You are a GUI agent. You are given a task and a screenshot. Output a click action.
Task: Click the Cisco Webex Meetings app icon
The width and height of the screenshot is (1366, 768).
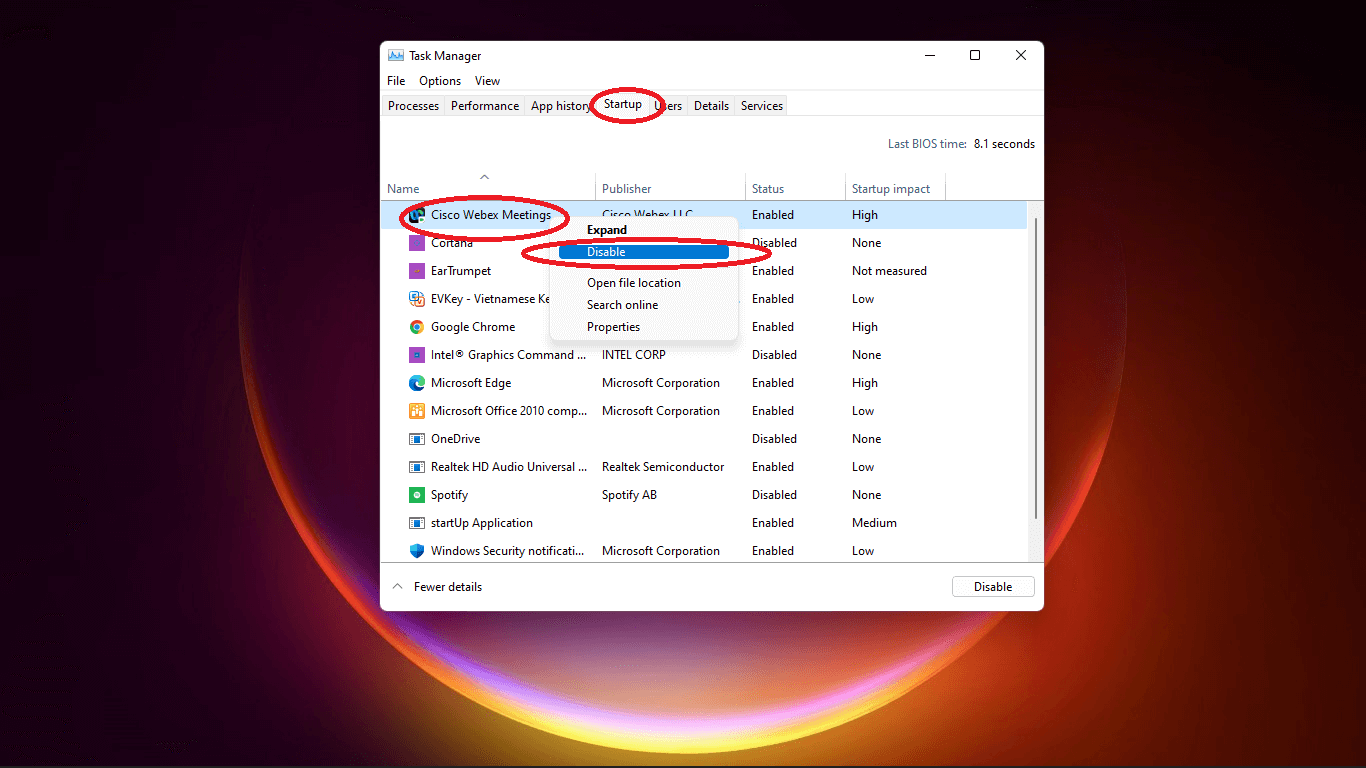point(417,215)
